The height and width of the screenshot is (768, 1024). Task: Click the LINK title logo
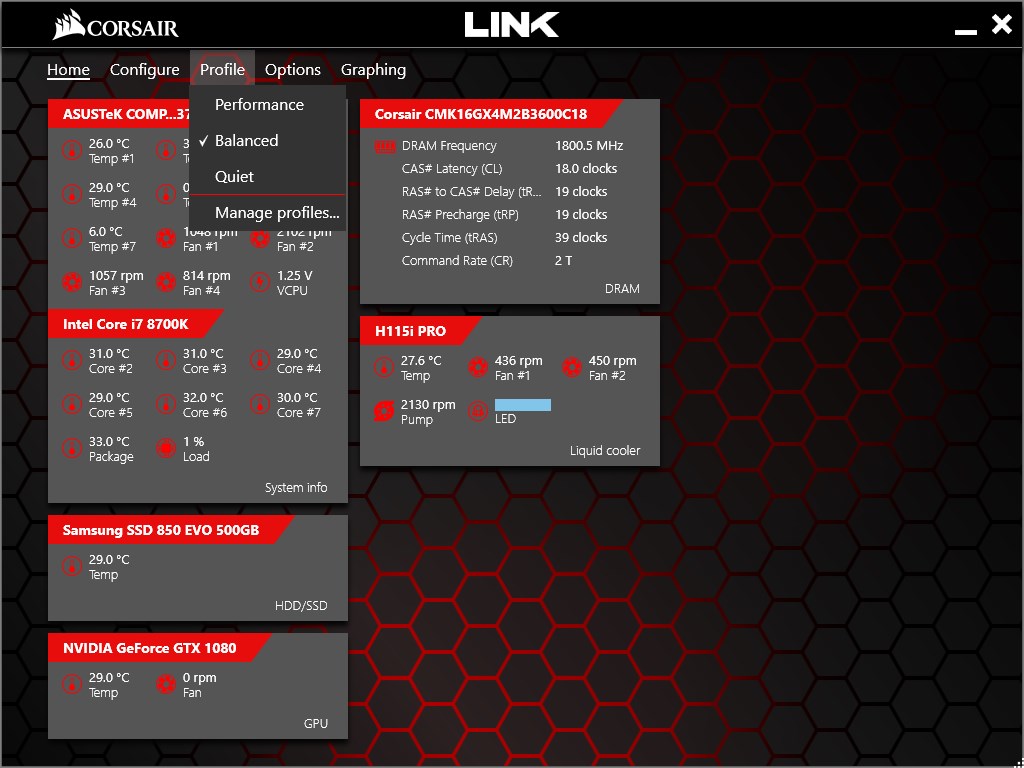[511, 25]
